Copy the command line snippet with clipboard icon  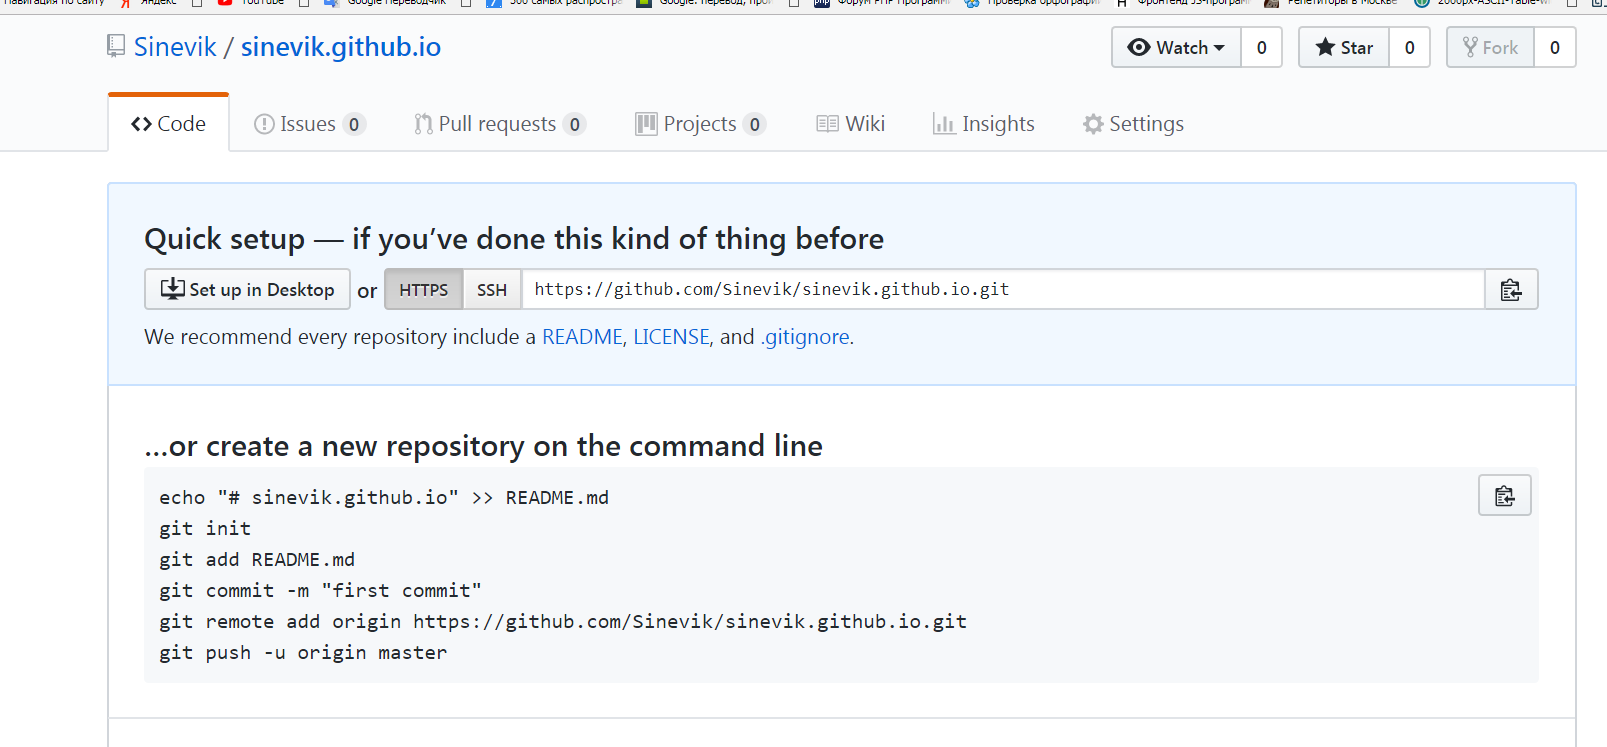click(1505, 496)
